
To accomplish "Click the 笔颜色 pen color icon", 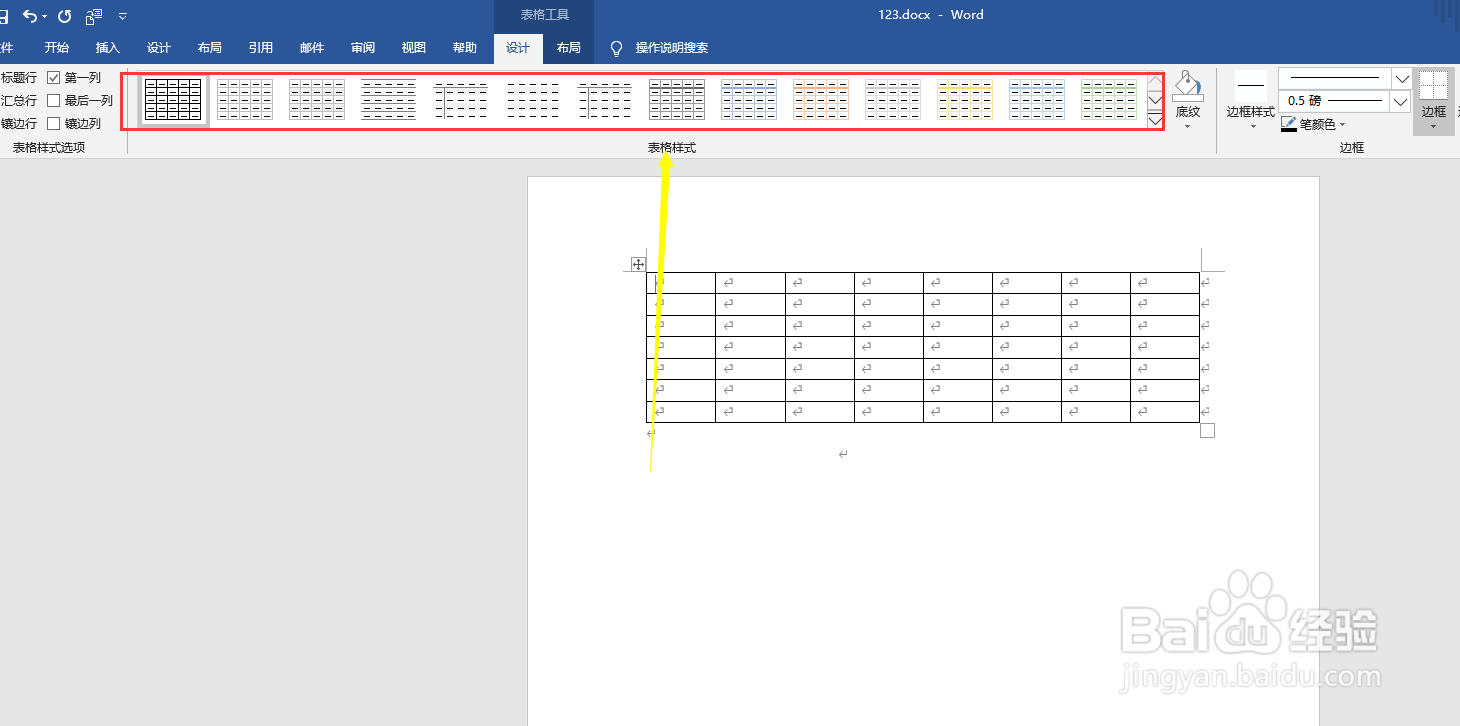I will 1289,124.
